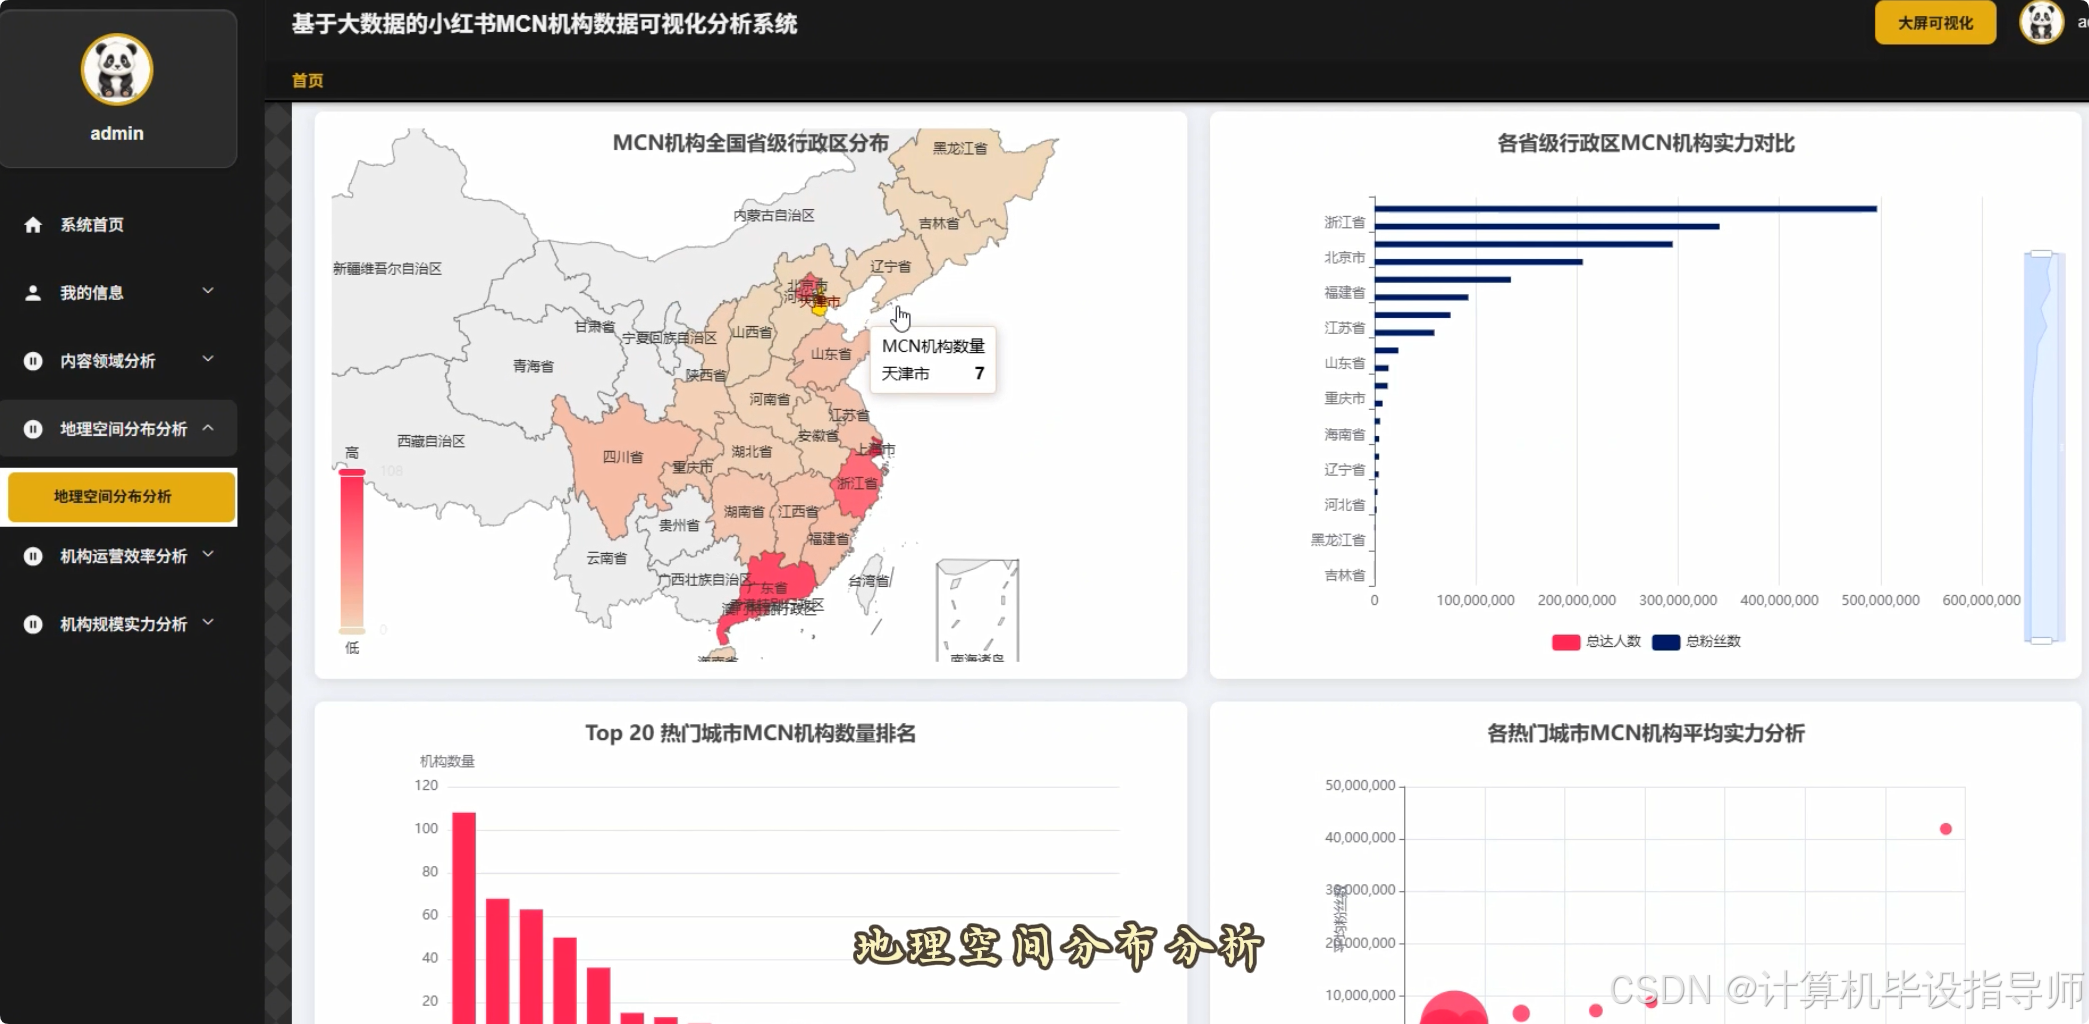Viewport: 2089px width, 1024px height.
Task: Open 机构运营效率分析 menu
Action: [x=119, y=556]
